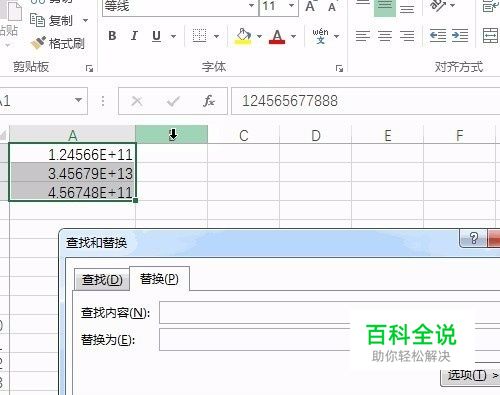Apply cell borders icon
Screen dimensions: 500x395
[x=199, y=36]
